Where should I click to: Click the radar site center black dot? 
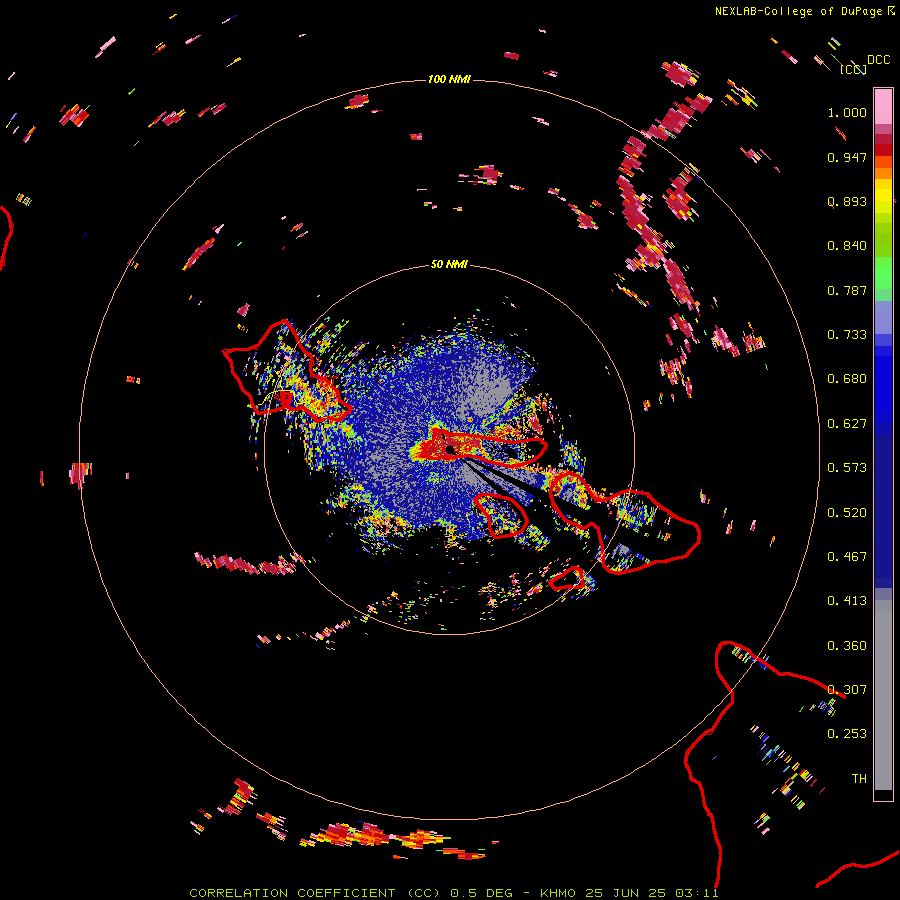coord(451,449)
